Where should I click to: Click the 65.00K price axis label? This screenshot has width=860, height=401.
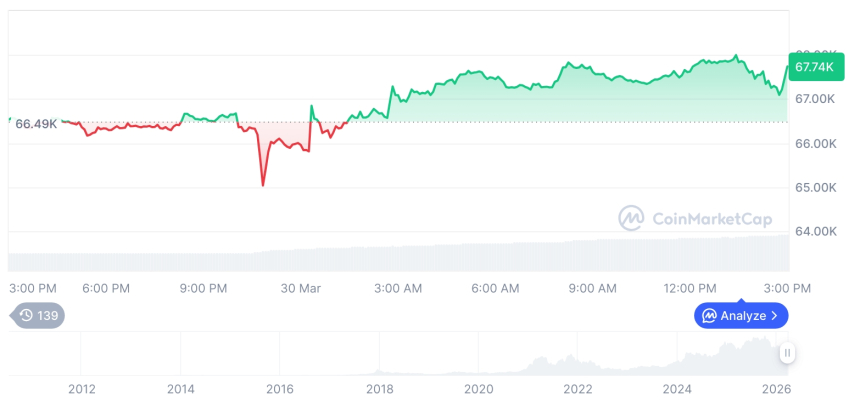[x=815, y=188]
